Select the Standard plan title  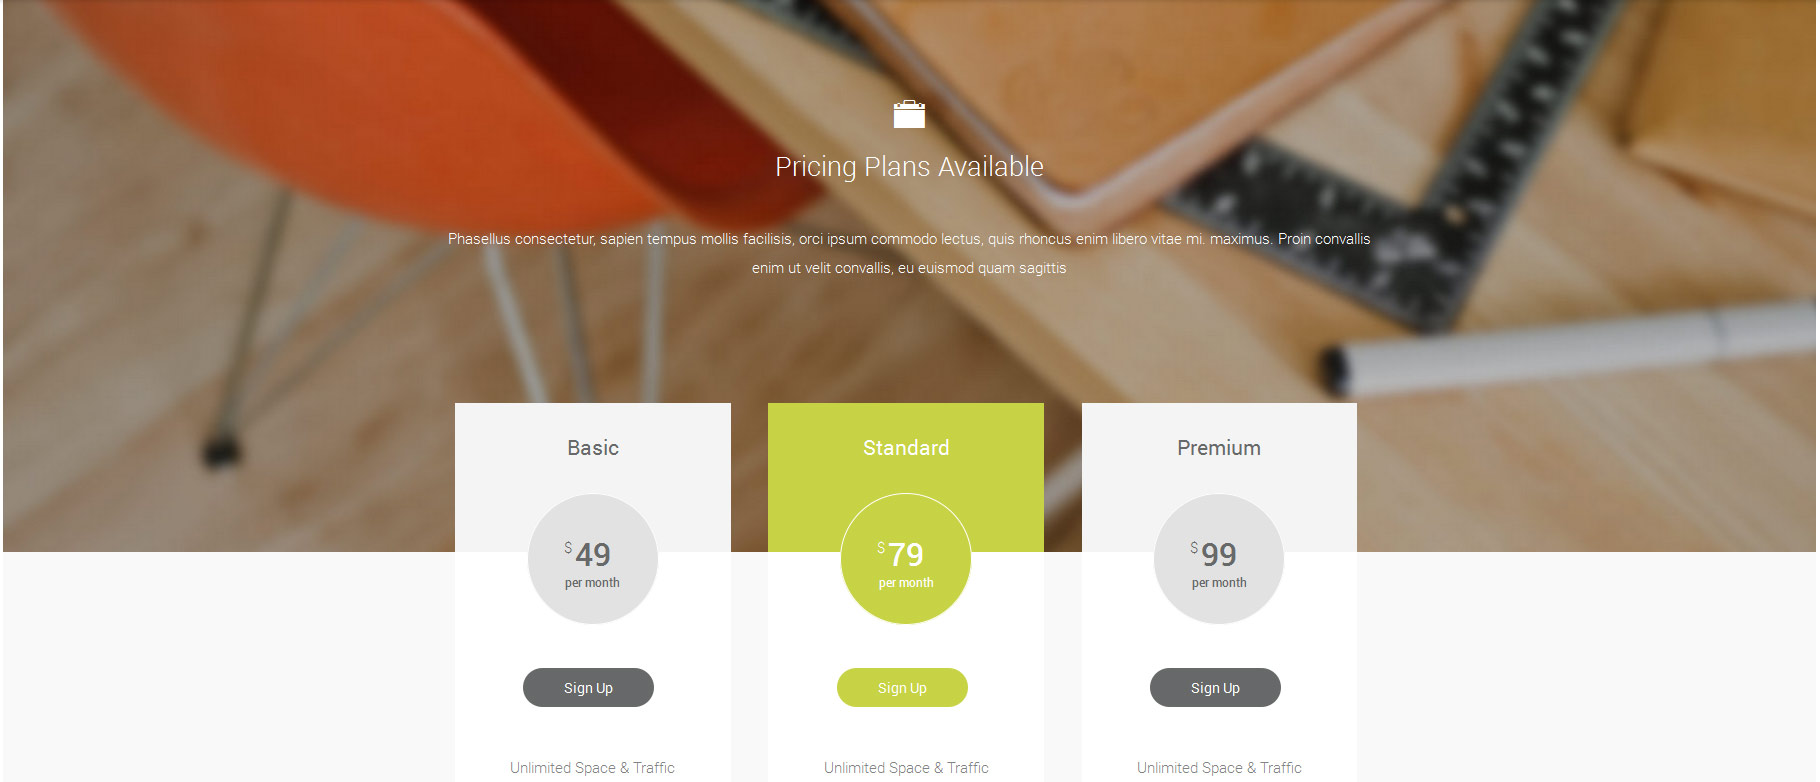[906, 448]
